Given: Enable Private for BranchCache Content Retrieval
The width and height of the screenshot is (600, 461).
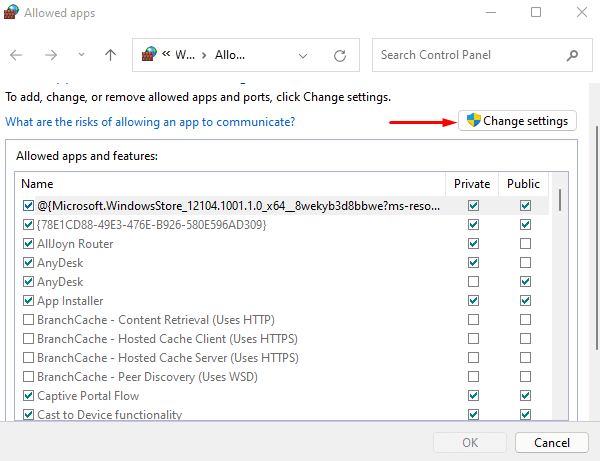Looking at the screenshot, I should pos(473,319).
